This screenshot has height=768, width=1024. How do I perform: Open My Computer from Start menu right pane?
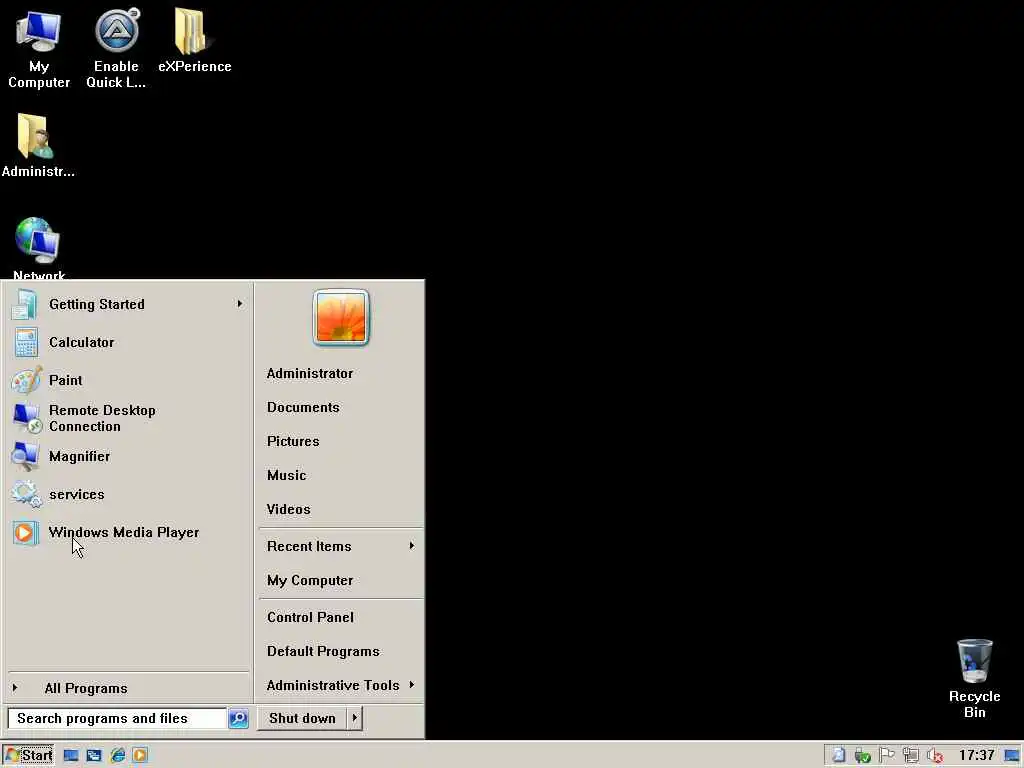point(310,581)
